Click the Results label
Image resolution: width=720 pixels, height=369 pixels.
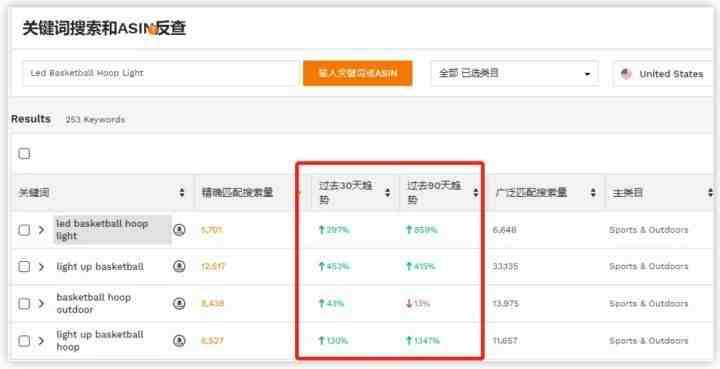coord(31,119)
